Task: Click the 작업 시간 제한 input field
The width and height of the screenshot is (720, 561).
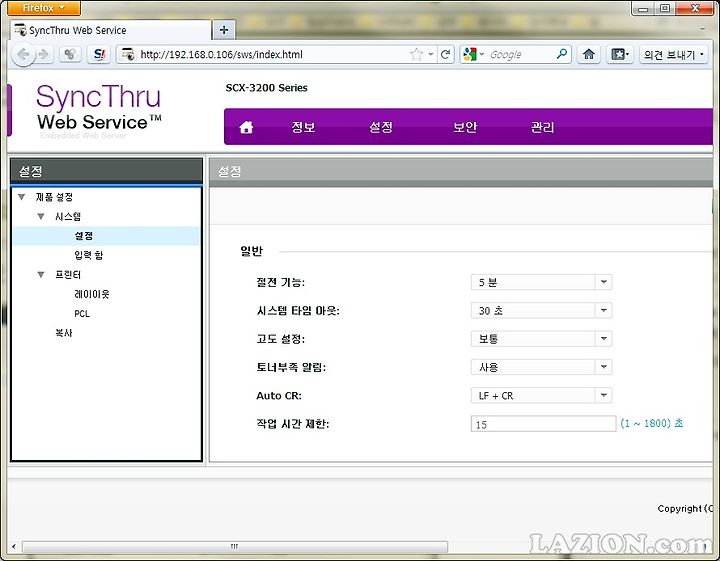Action: point(543,424)
